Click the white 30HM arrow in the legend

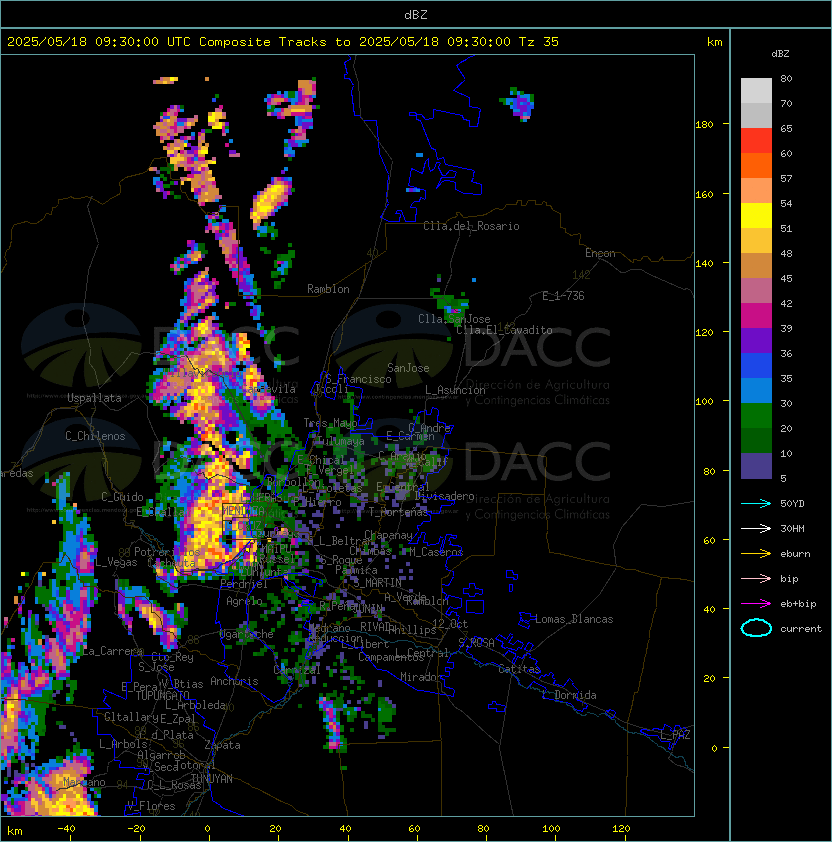coord(756,528)
